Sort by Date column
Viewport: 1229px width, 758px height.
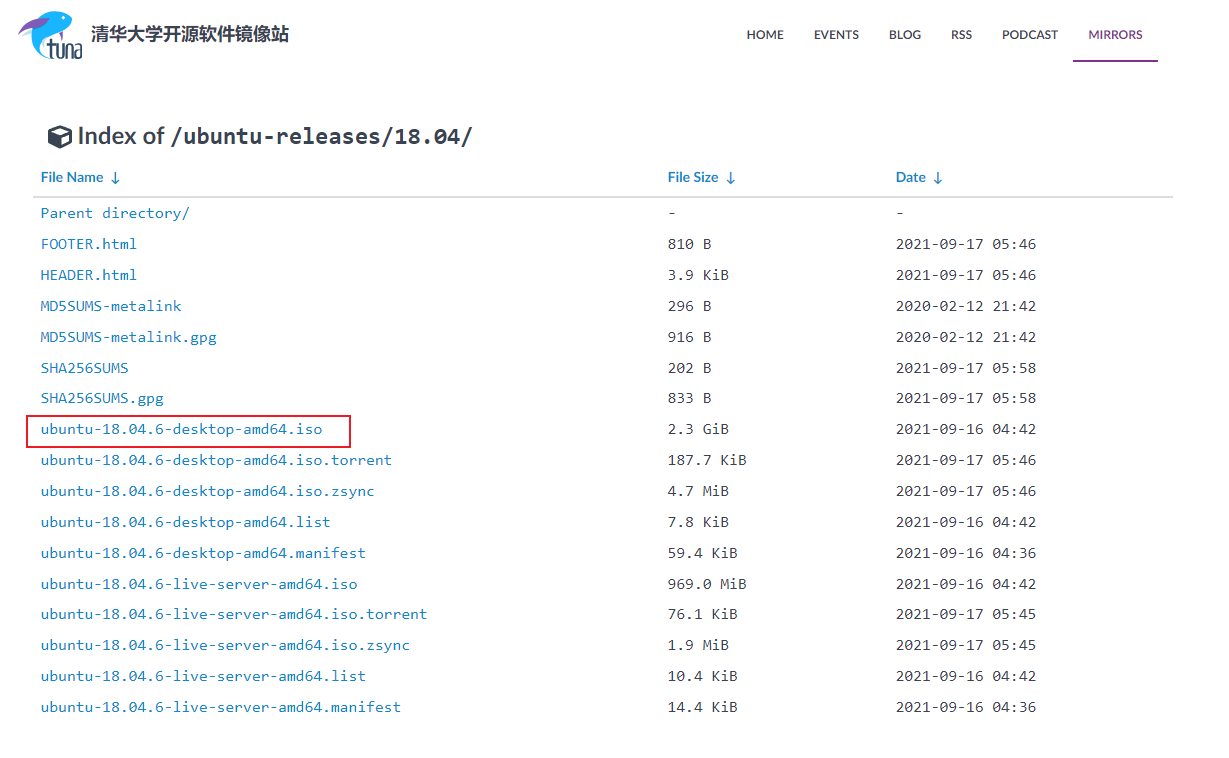click(919, 177)
